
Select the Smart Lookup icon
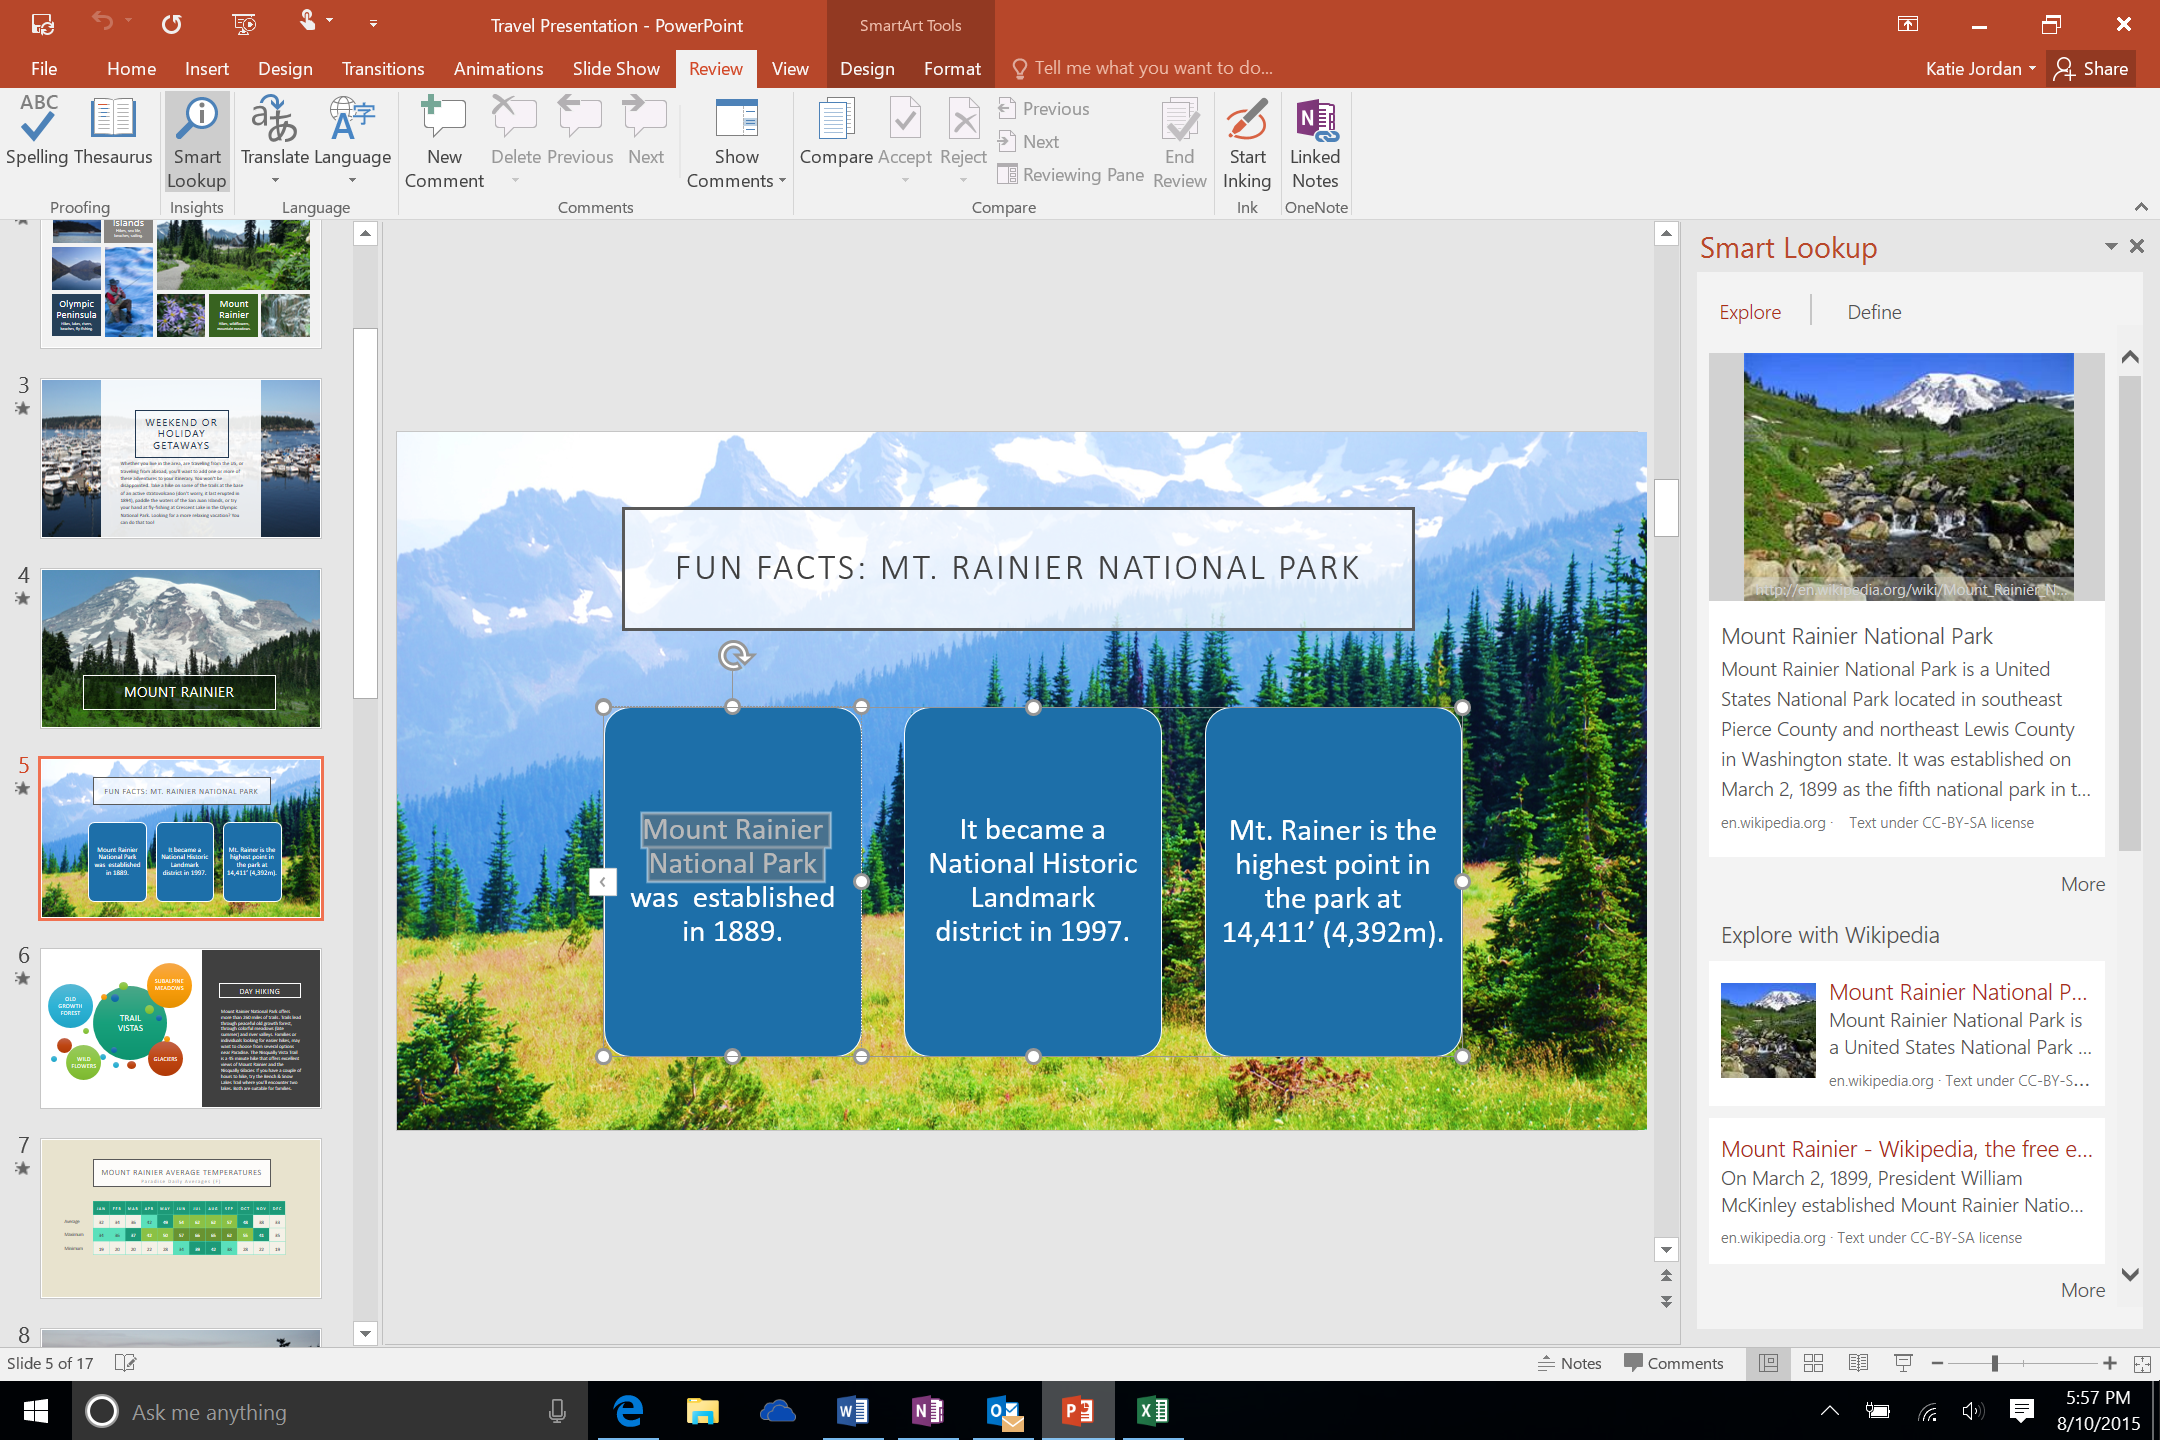tap(198, 141)
